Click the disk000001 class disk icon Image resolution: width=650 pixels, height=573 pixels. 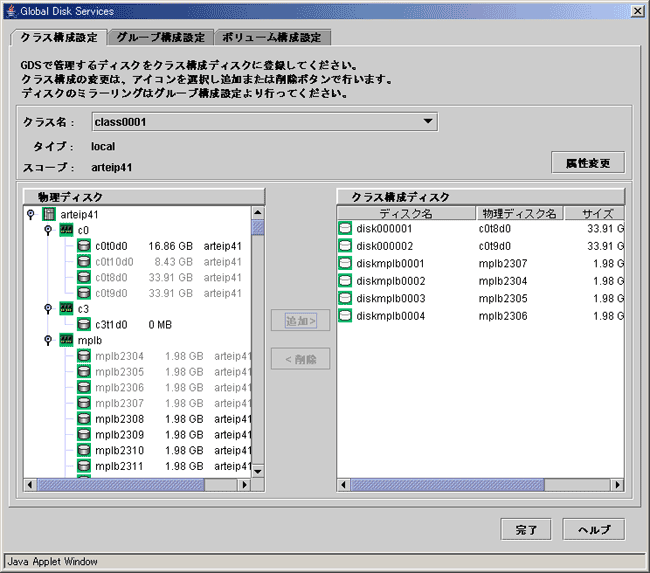pos(345,228)
